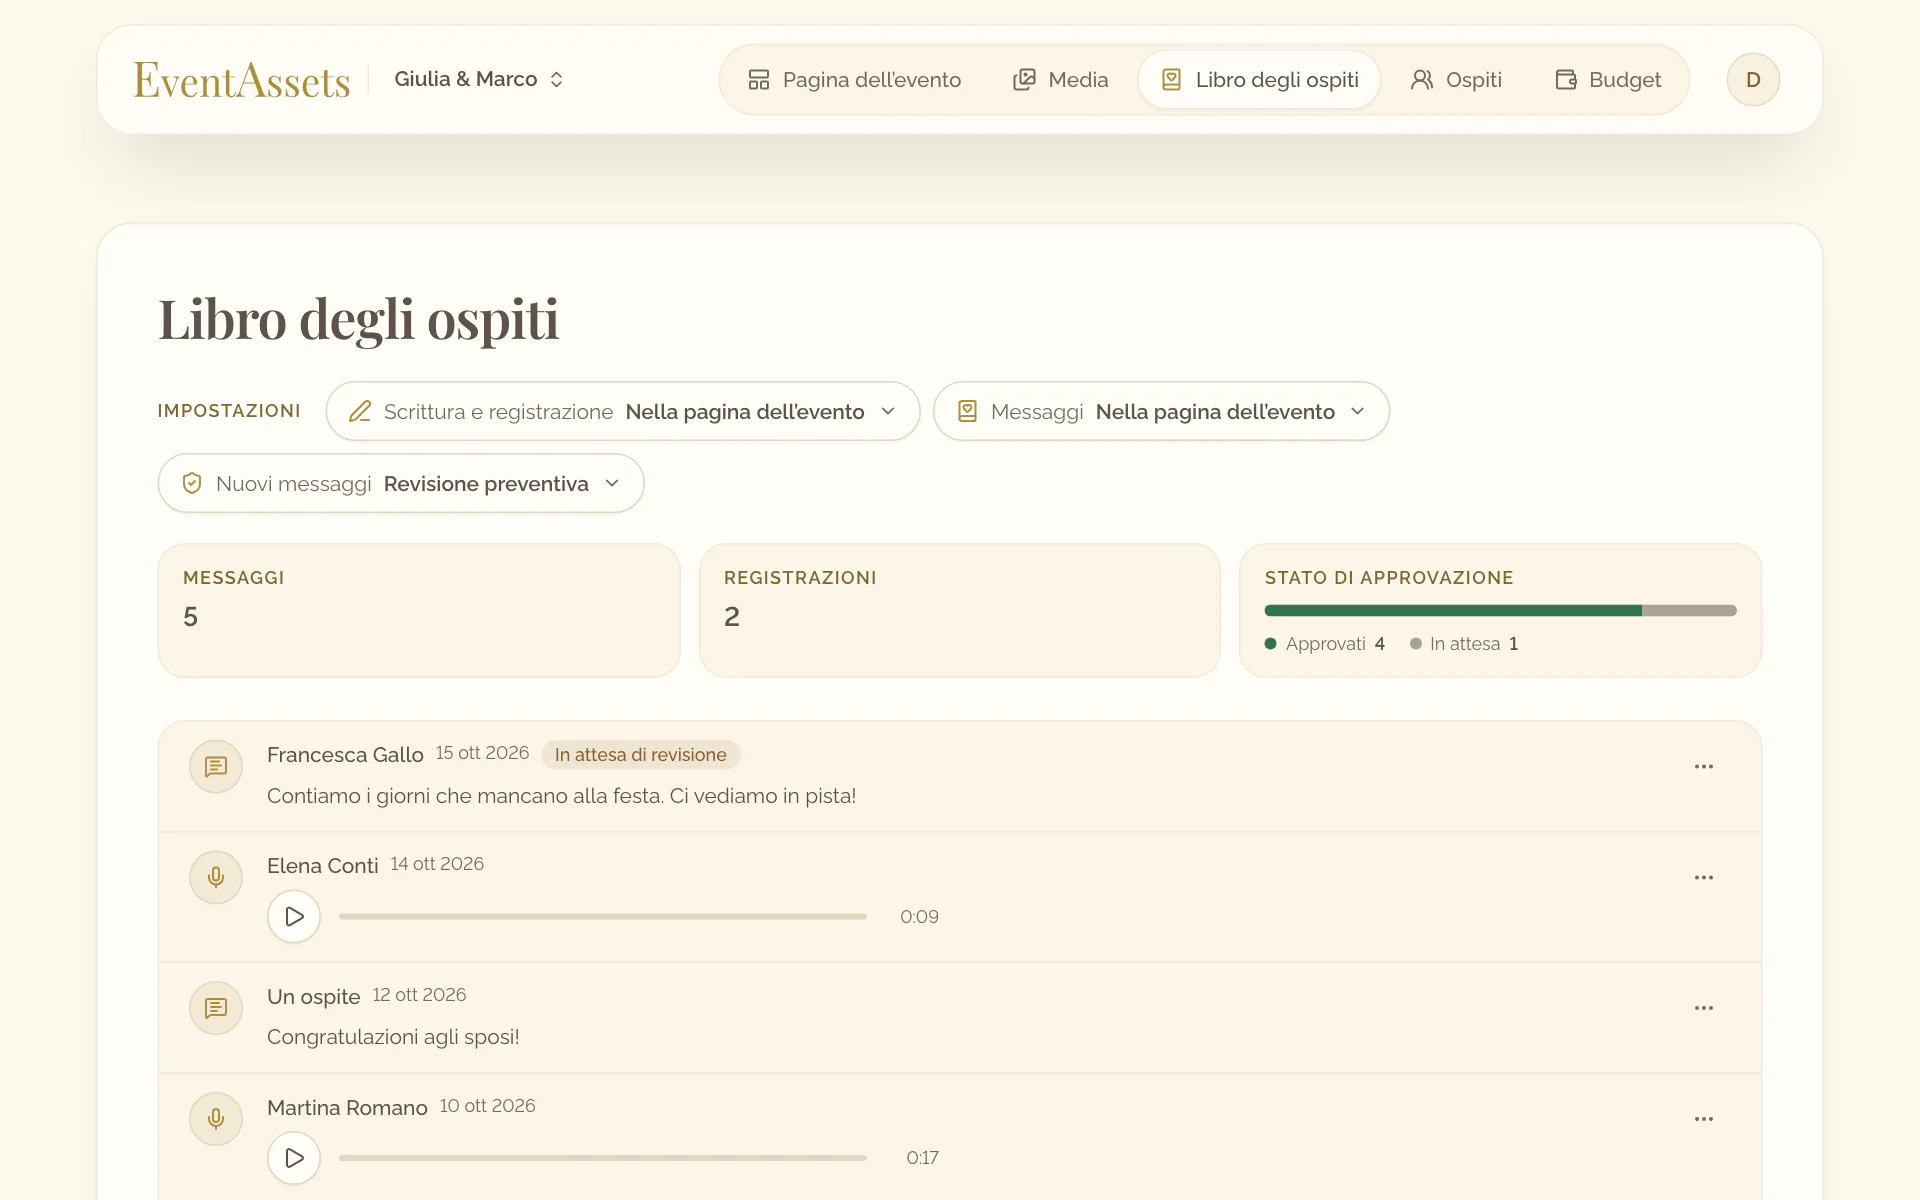Open the Budget tab
The width and height of the screenshot is (1920, 1200).
[1608, 80]
